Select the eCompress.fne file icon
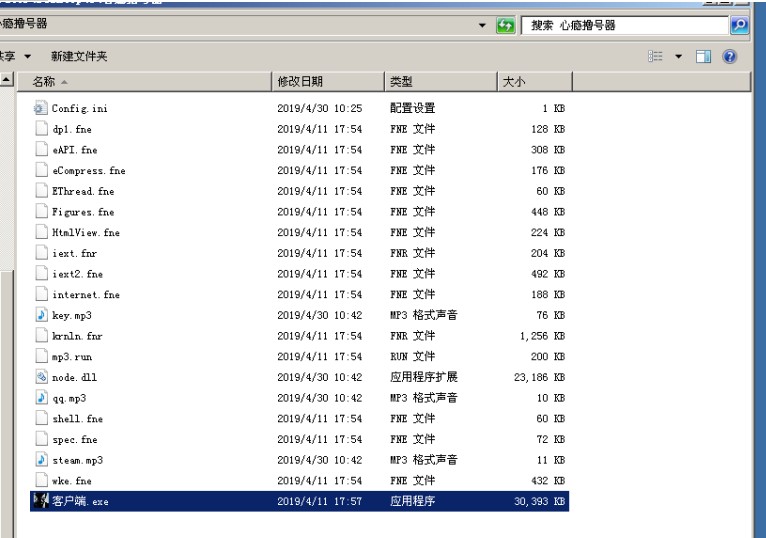Image resolution: width=766 pixels, height=538 pixels. click(42, 170)
